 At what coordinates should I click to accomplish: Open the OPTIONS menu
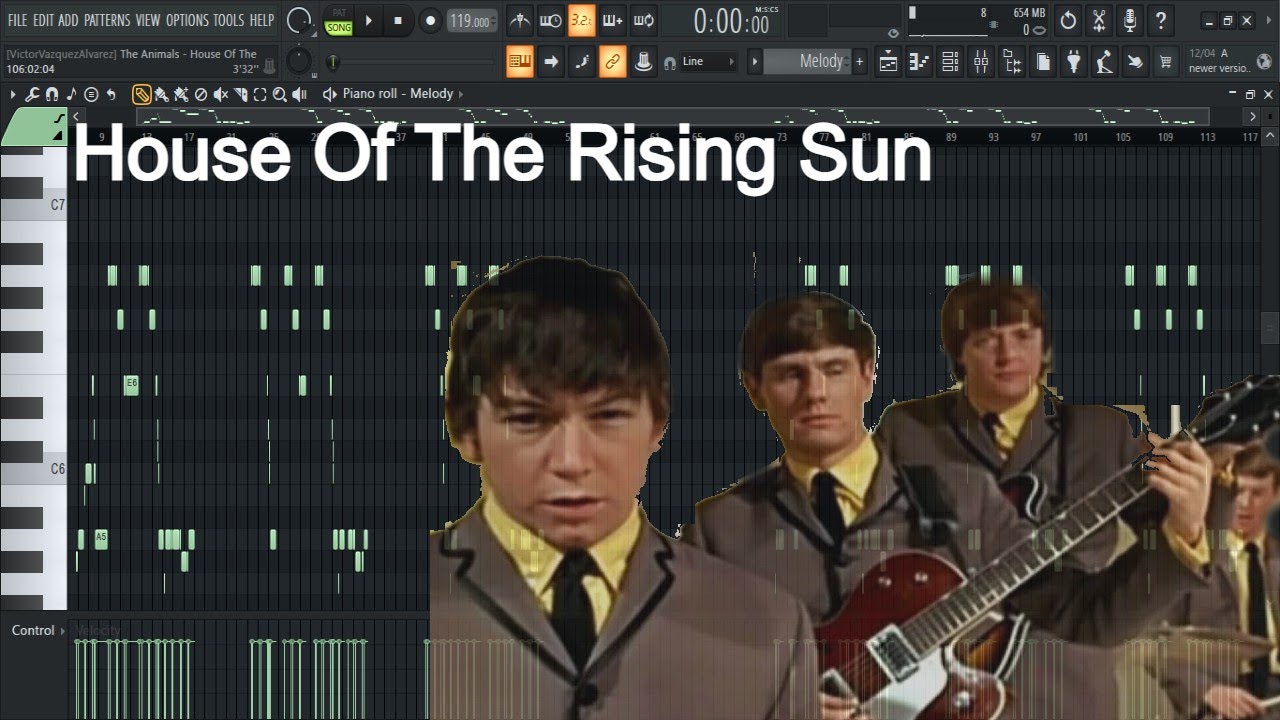[187, 20]
